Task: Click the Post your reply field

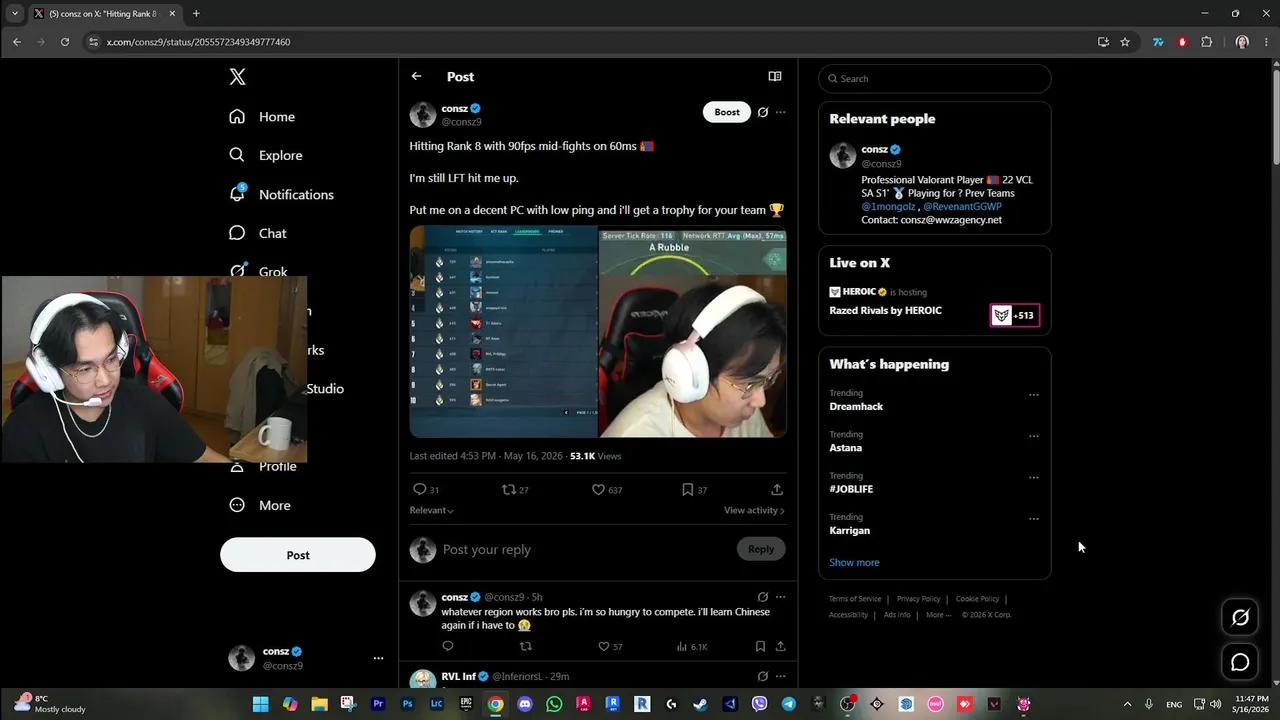Action: pos(585,549)
